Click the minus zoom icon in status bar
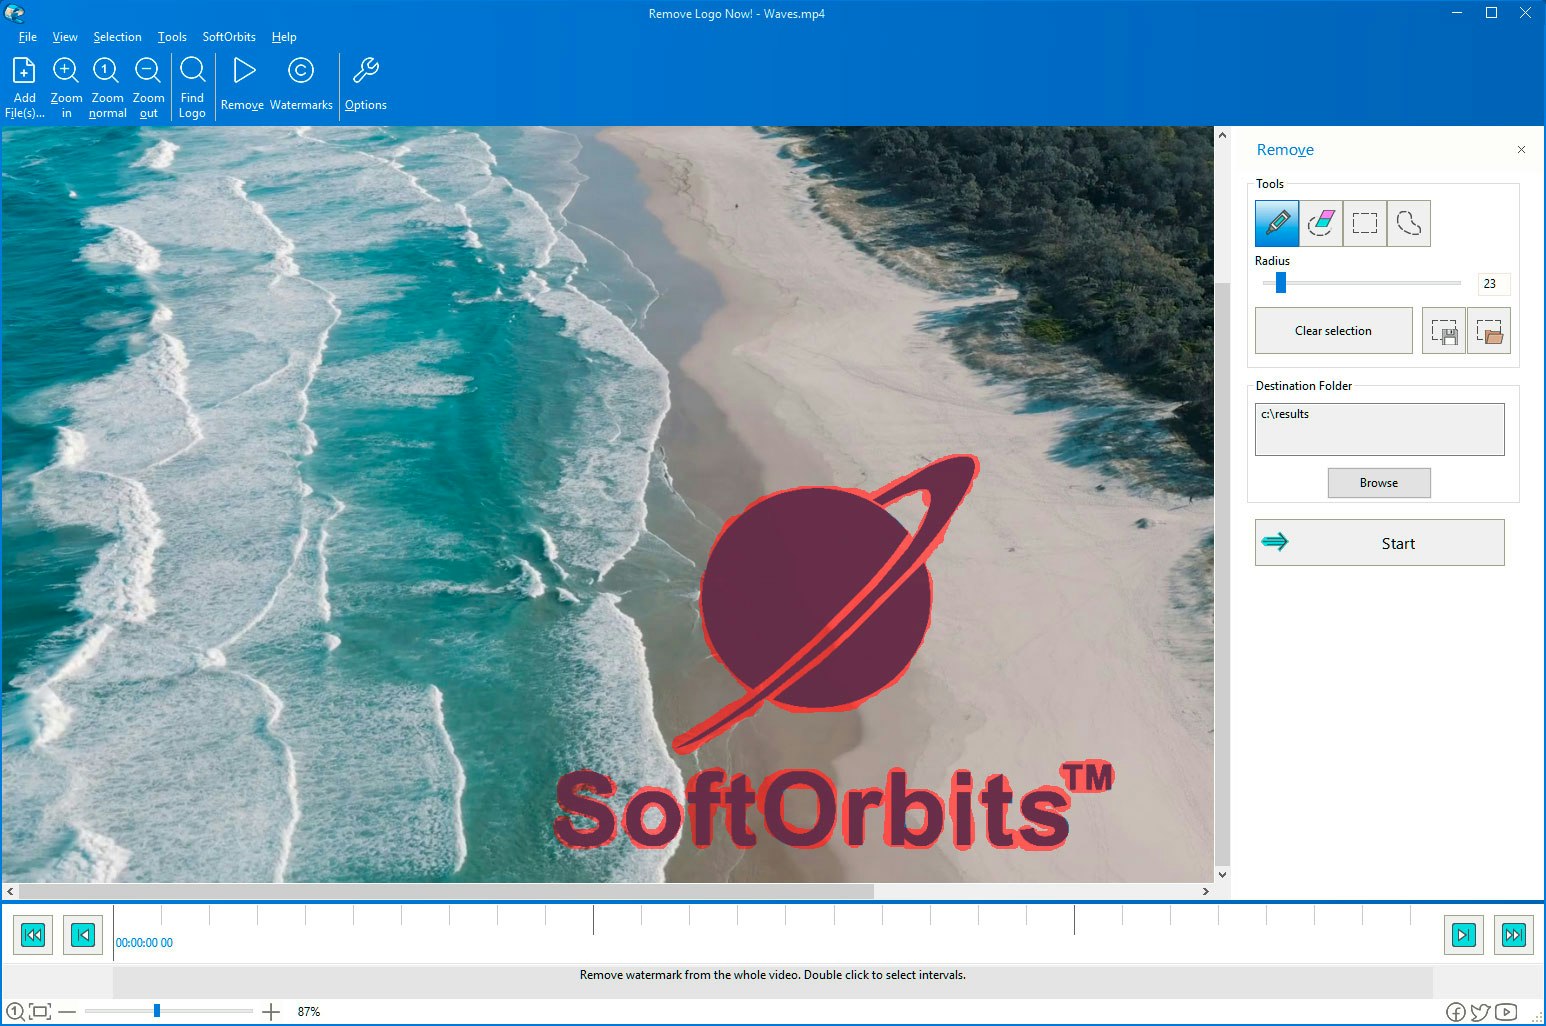Image resolution: width=1546 pixels, height=1026 pixels. tap(67, 1012)
